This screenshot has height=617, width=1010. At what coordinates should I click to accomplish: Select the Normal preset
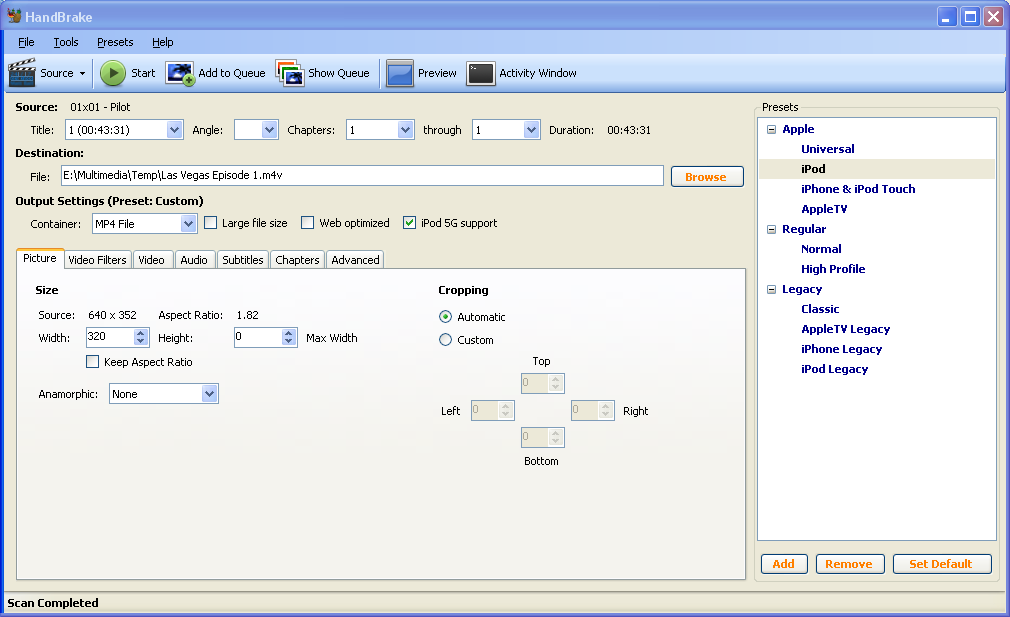pos(821,249)
